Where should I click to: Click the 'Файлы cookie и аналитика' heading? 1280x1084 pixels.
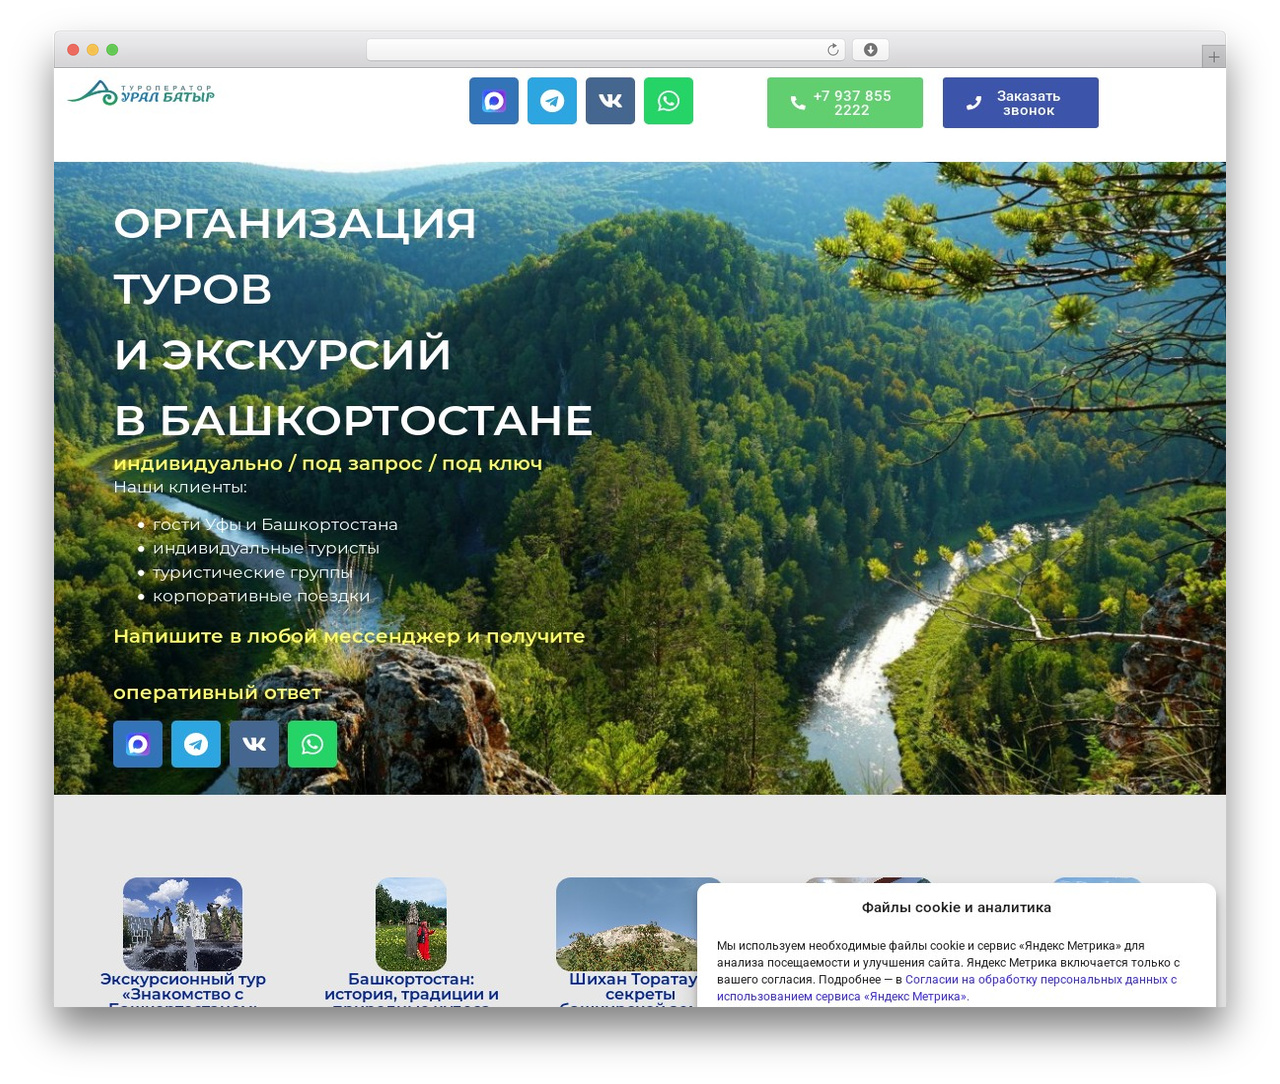tap(956, 908)
